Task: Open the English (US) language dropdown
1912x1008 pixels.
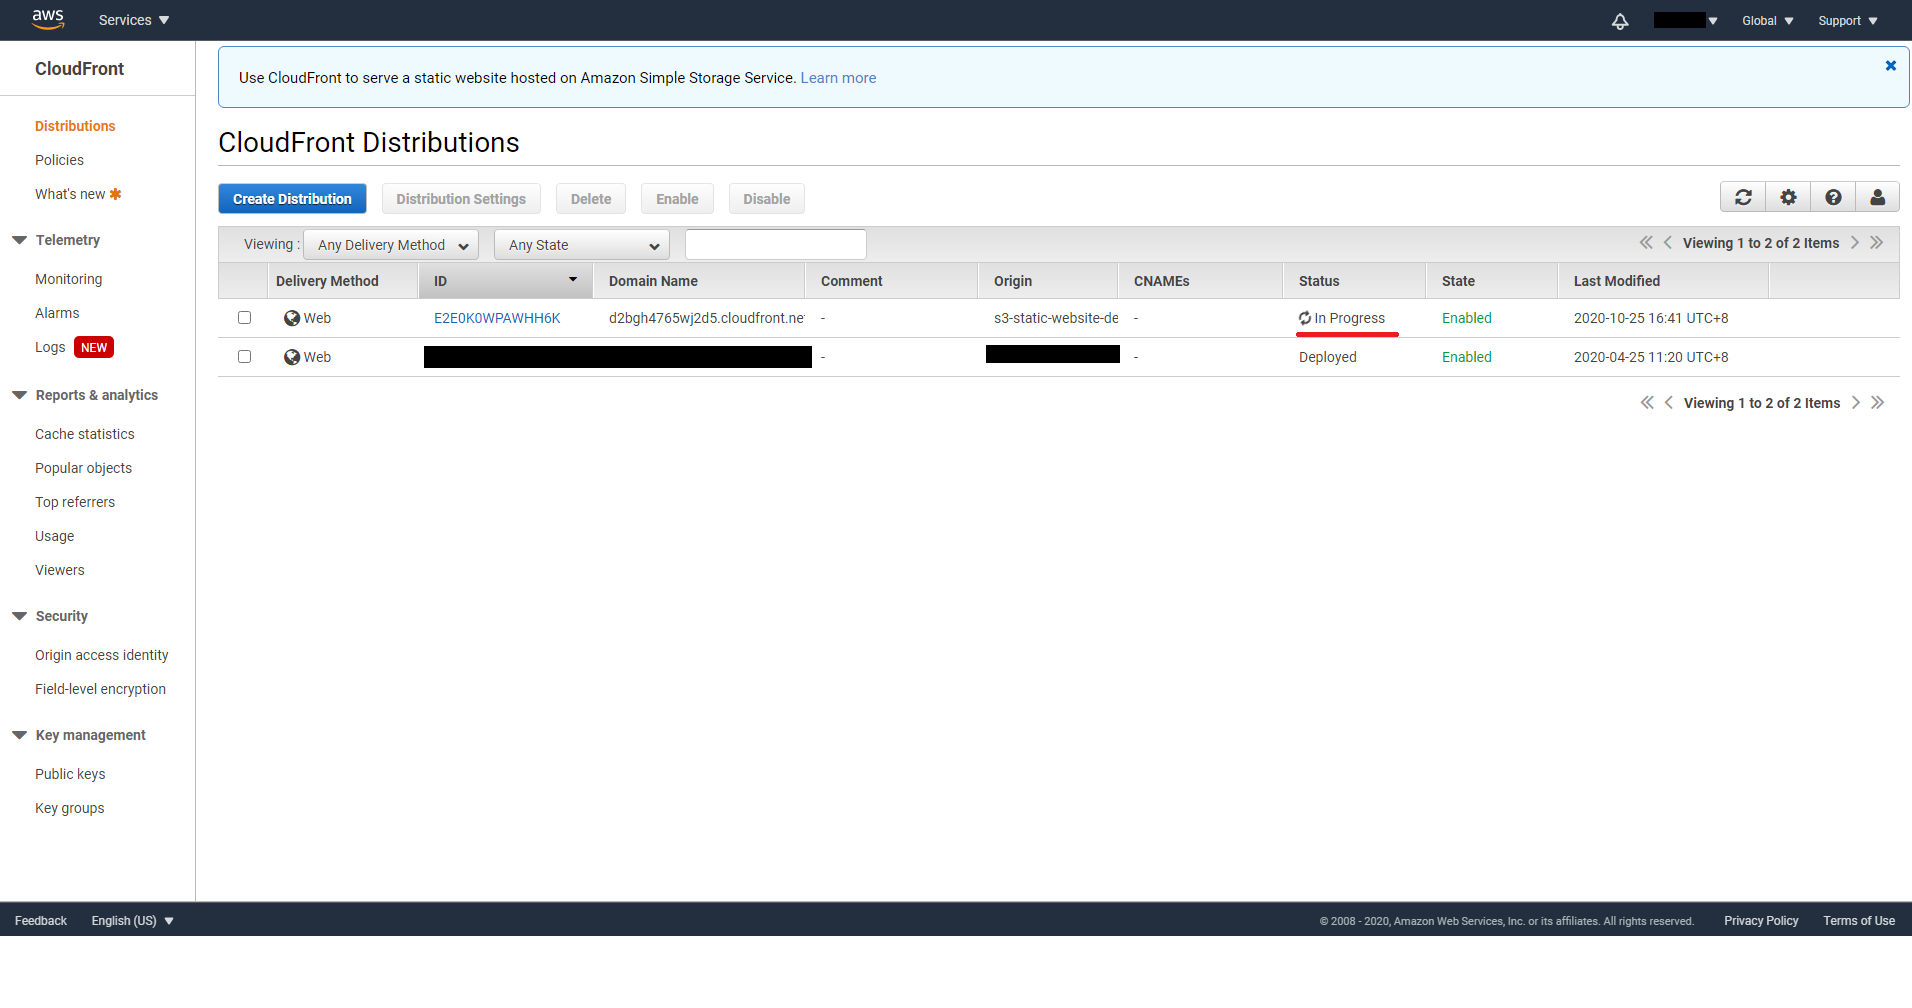Action: pos(132,921)
